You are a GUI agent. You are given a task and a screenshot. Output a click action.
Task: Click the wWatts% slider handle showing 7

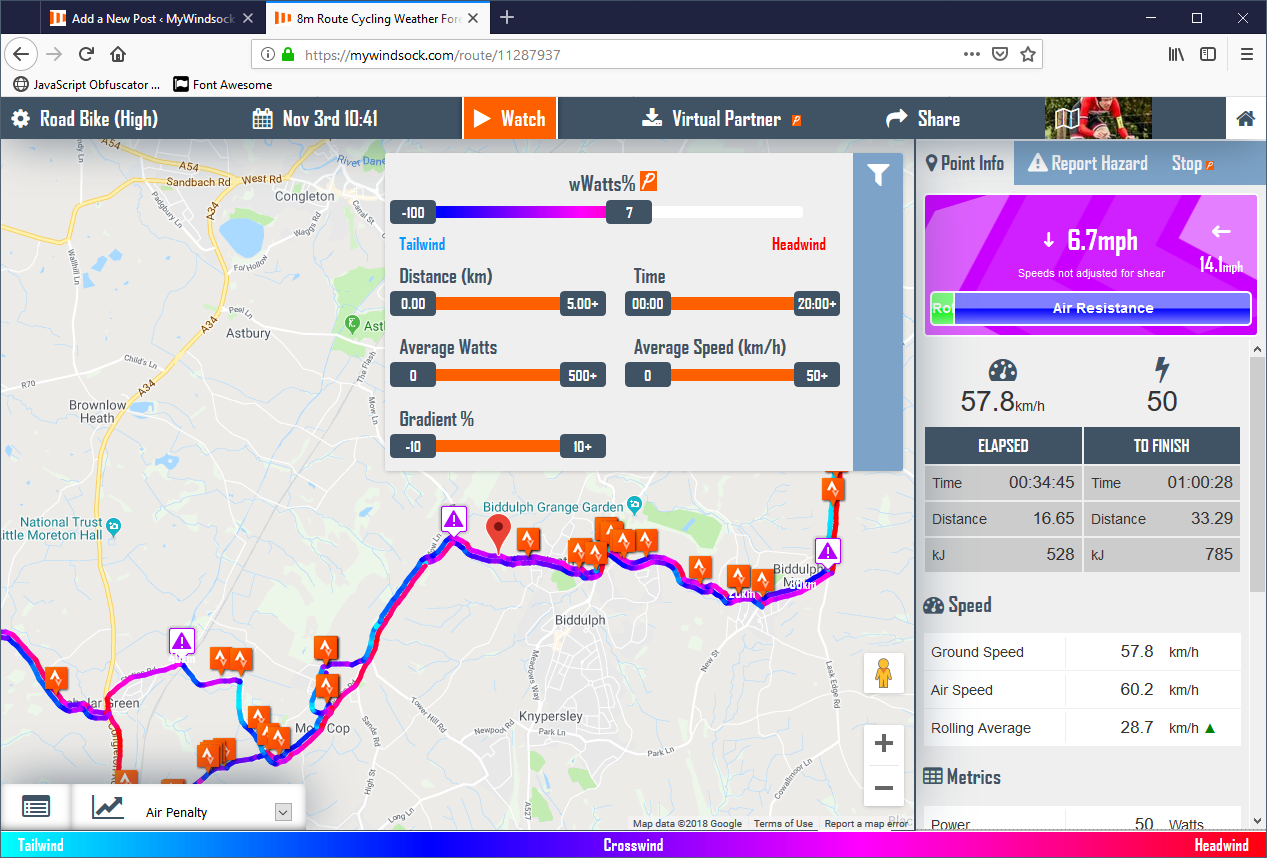pyautogui.click(x=629, y=212)
